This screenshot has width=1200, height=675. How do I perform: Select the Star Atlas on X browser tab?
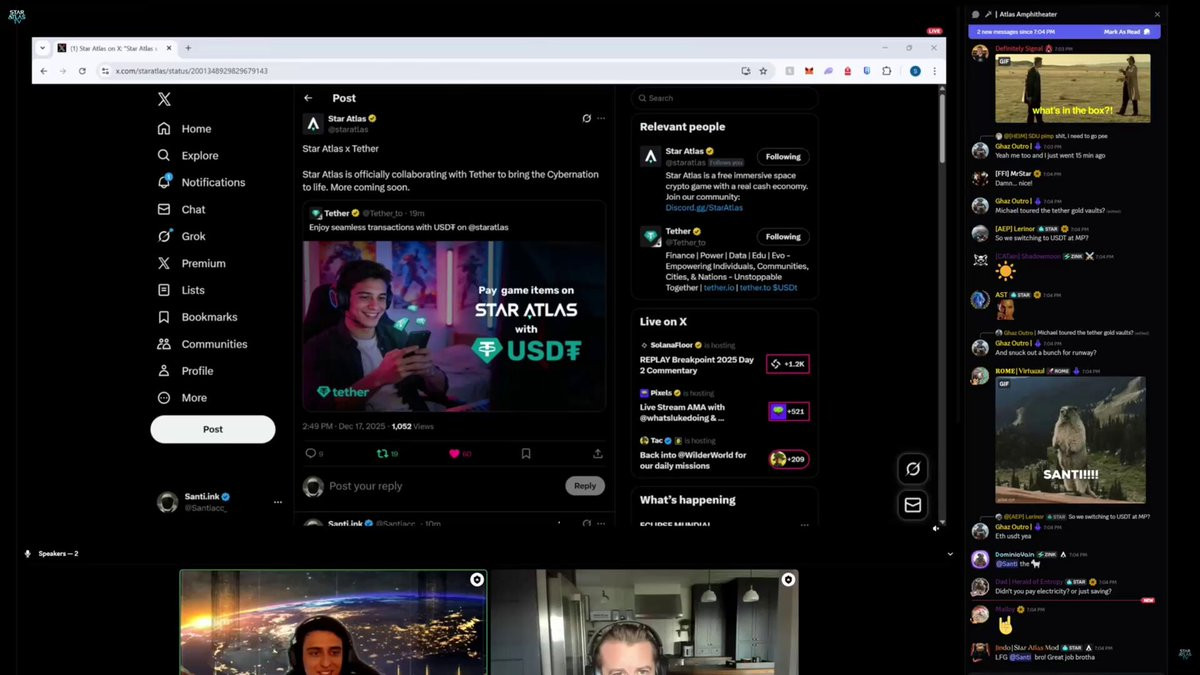(114, 48)
